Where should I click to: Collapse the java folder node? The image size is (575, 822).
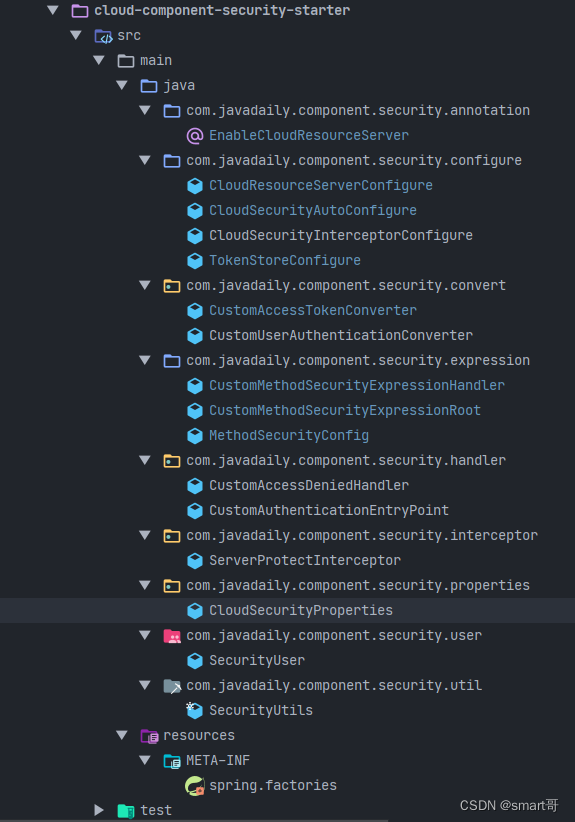coord(122,85)
